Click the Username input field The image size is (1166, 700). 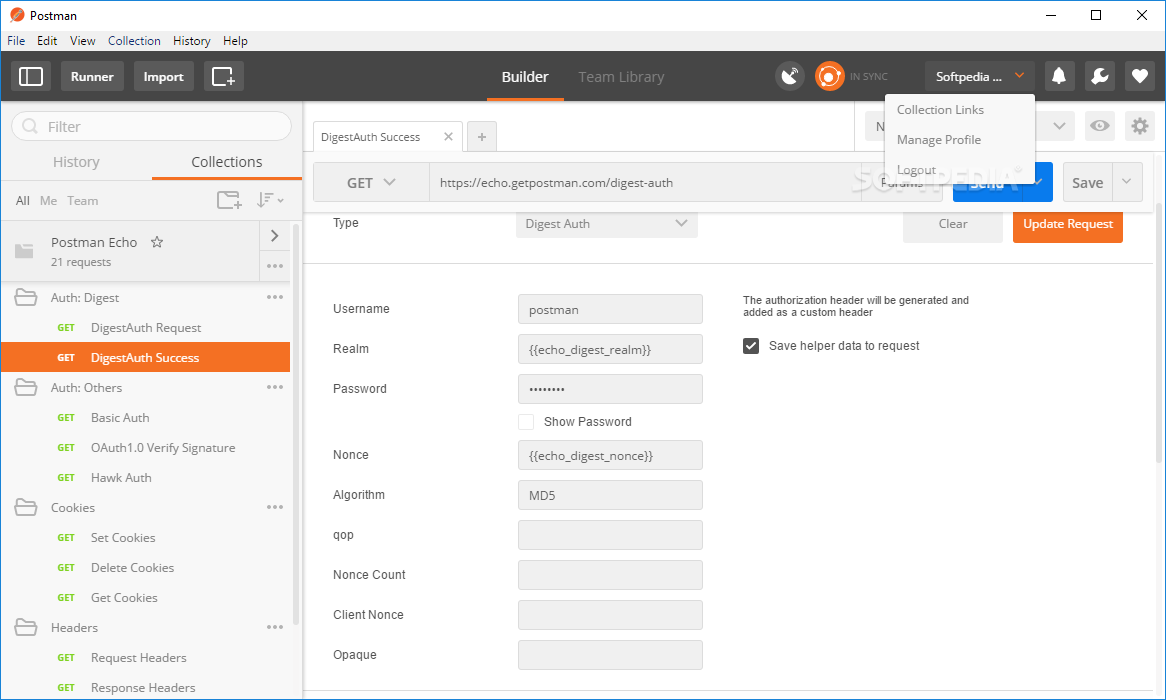(x=610, y=309)
